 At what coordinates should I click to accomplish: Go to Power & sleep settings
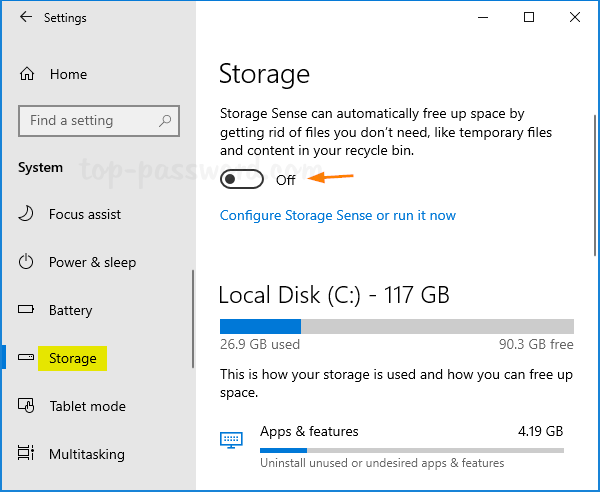[x=92, y=262]
